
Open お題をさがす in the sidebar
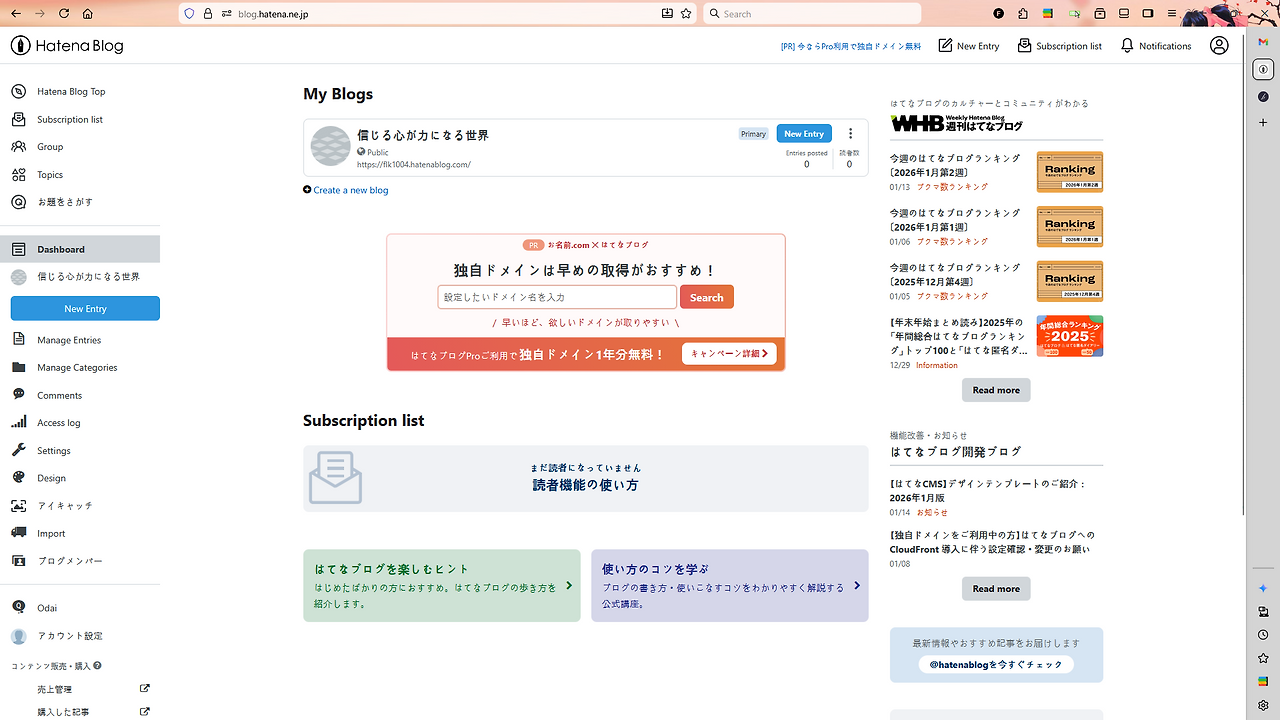pos(62,201)
